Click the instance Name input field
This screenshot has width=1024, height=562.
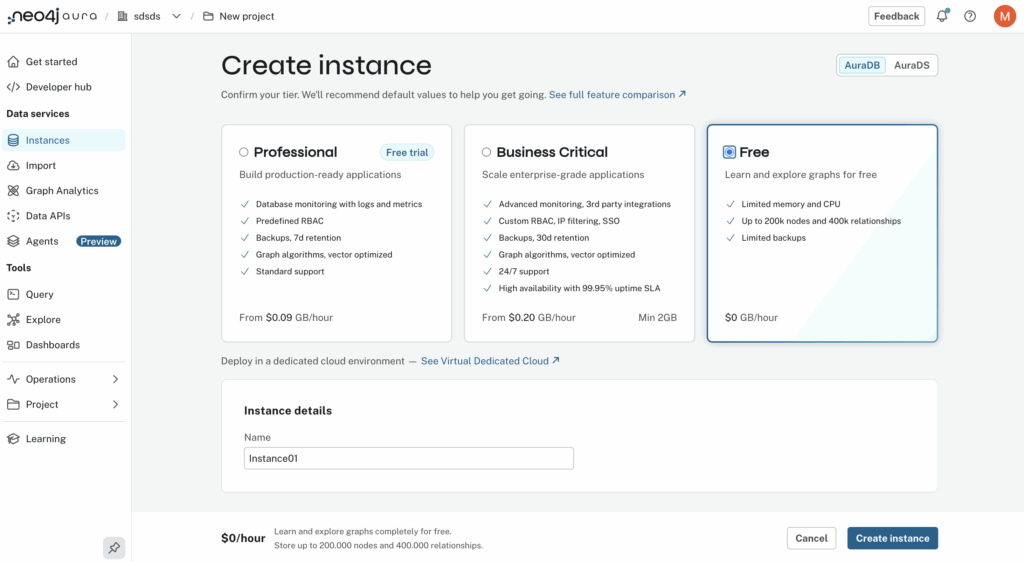(x=408, y=458)
